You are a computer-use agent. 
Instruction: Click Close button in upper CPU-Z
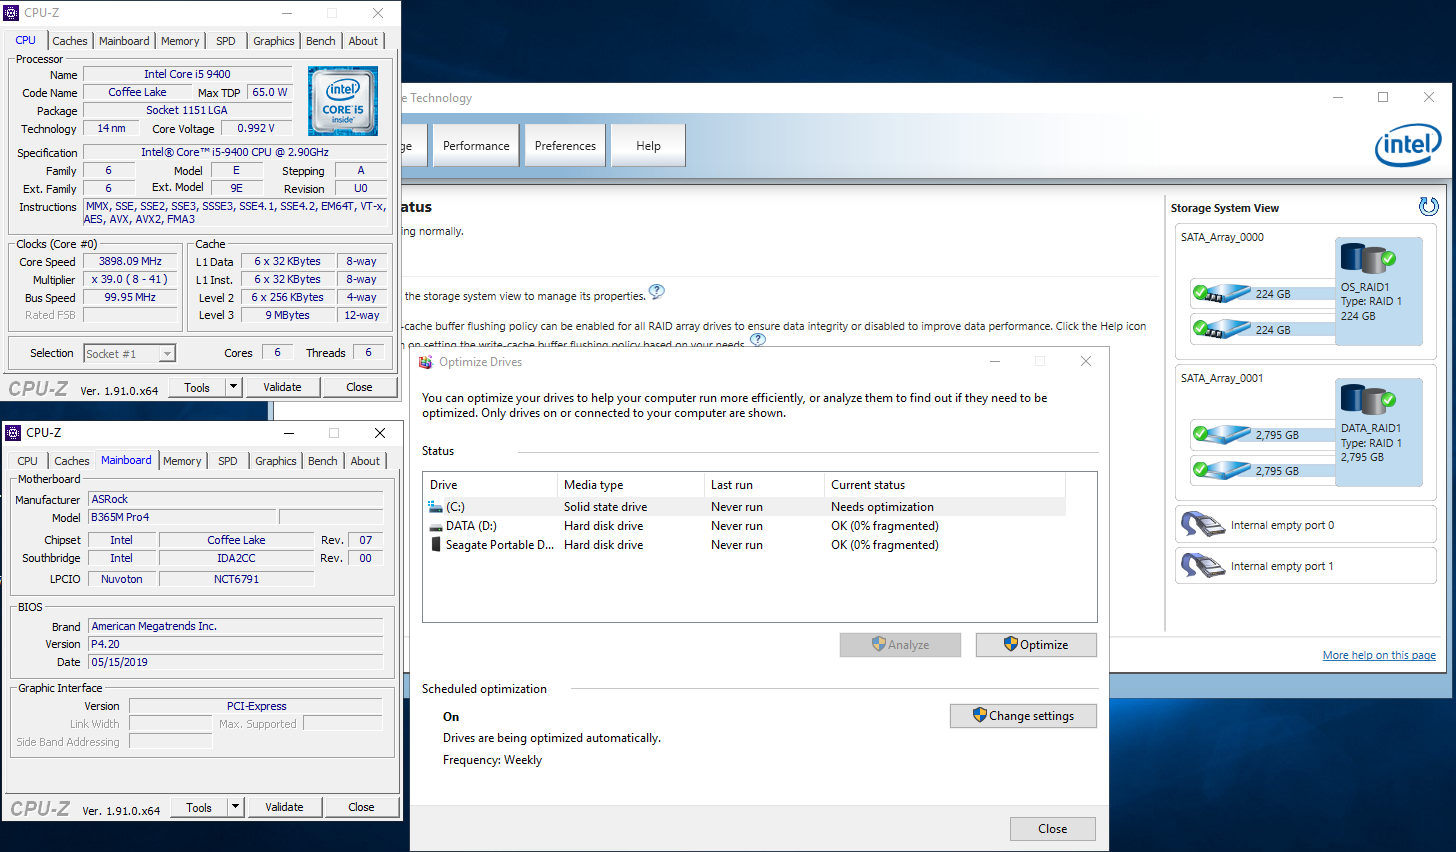[x=360, y=387]
